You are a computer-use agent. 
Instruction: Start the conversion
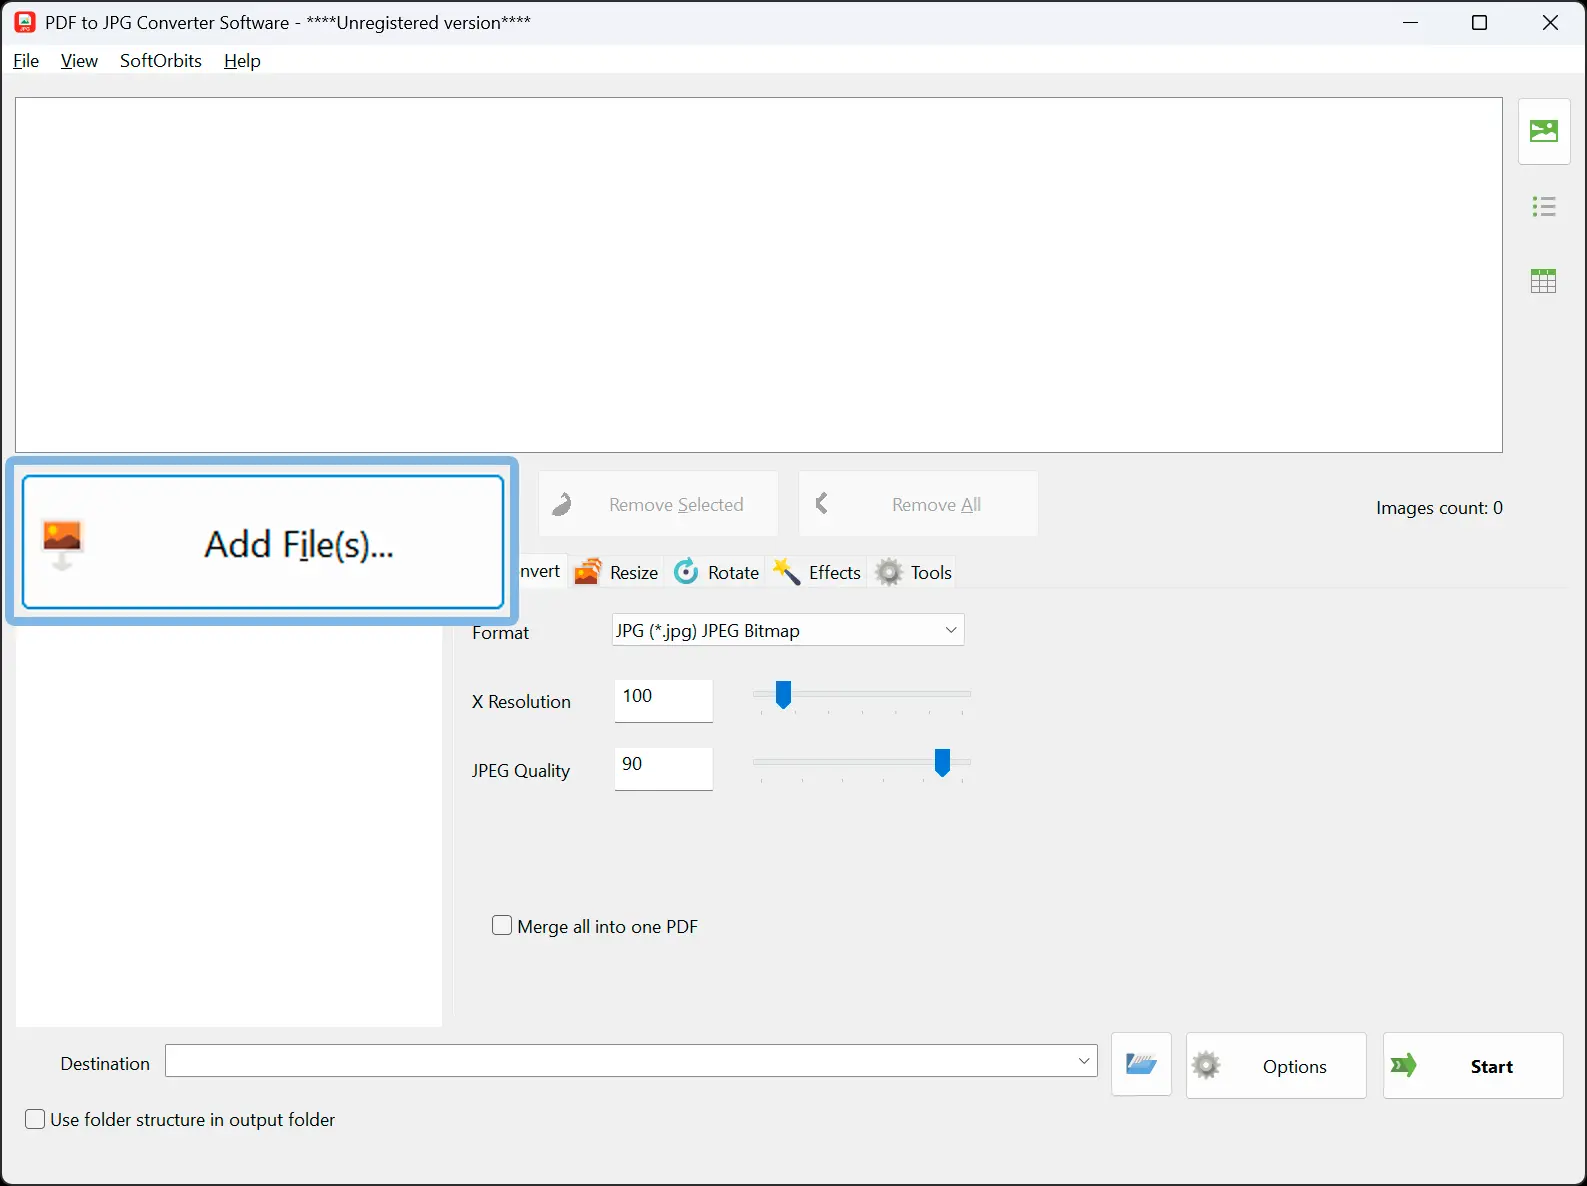click(1473, 1066)
